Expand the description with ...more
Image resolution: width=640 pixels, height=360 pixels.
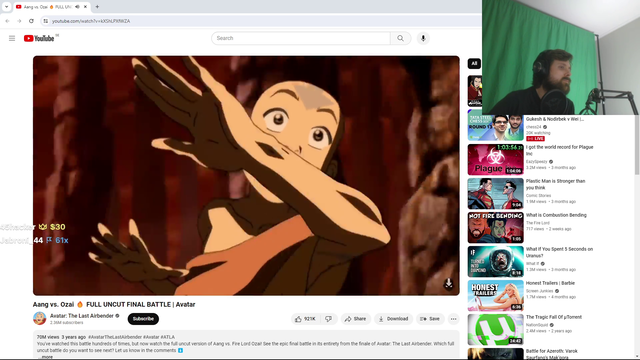pyautogui.click(x=46, y=357)
